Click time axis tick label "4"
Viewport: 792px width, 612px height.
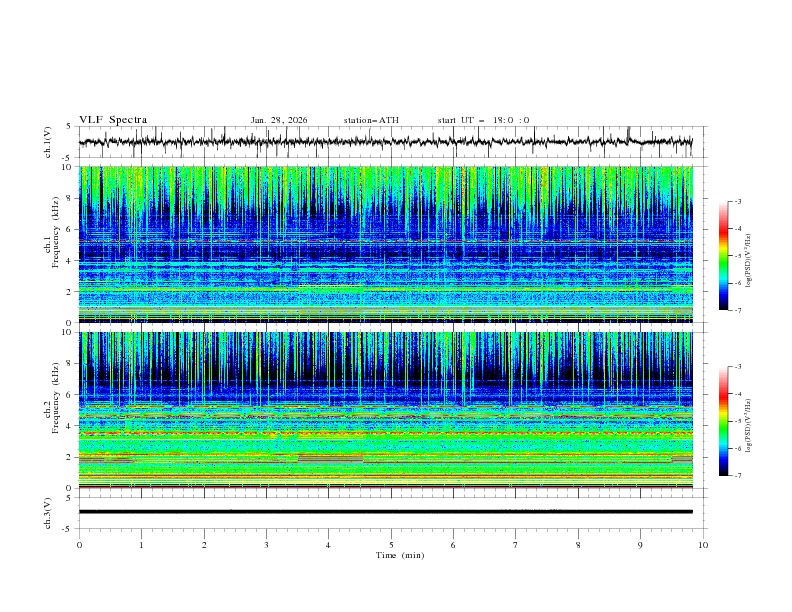point(328,545)
